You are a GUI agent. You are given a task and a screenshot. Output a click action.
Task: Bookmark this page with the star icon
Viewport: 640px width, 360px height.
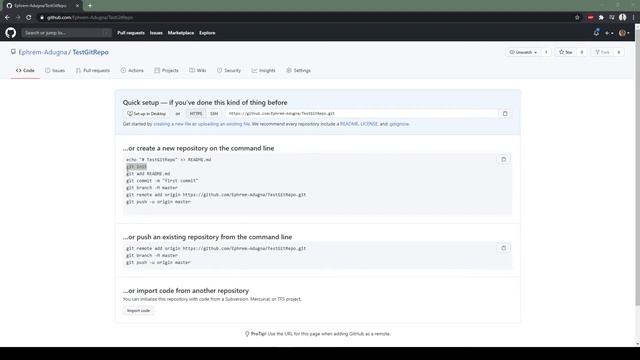(x=577, y=18)
